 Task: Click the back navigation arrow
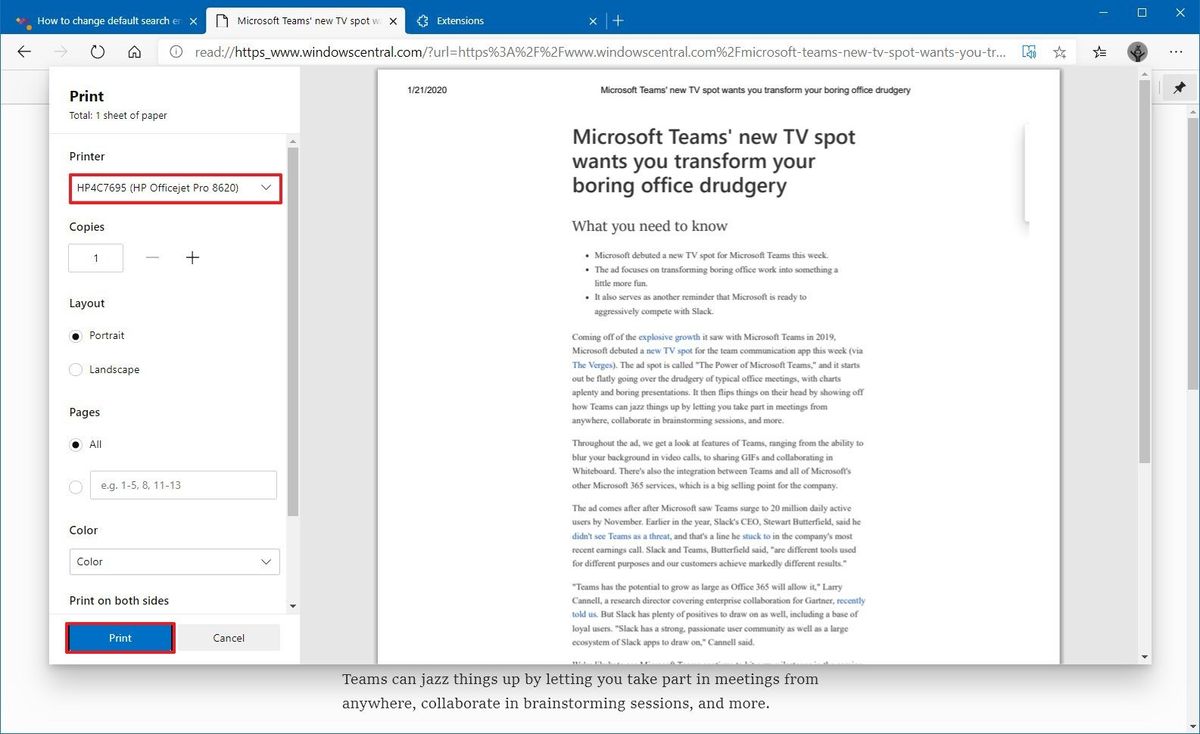(24, 51)
